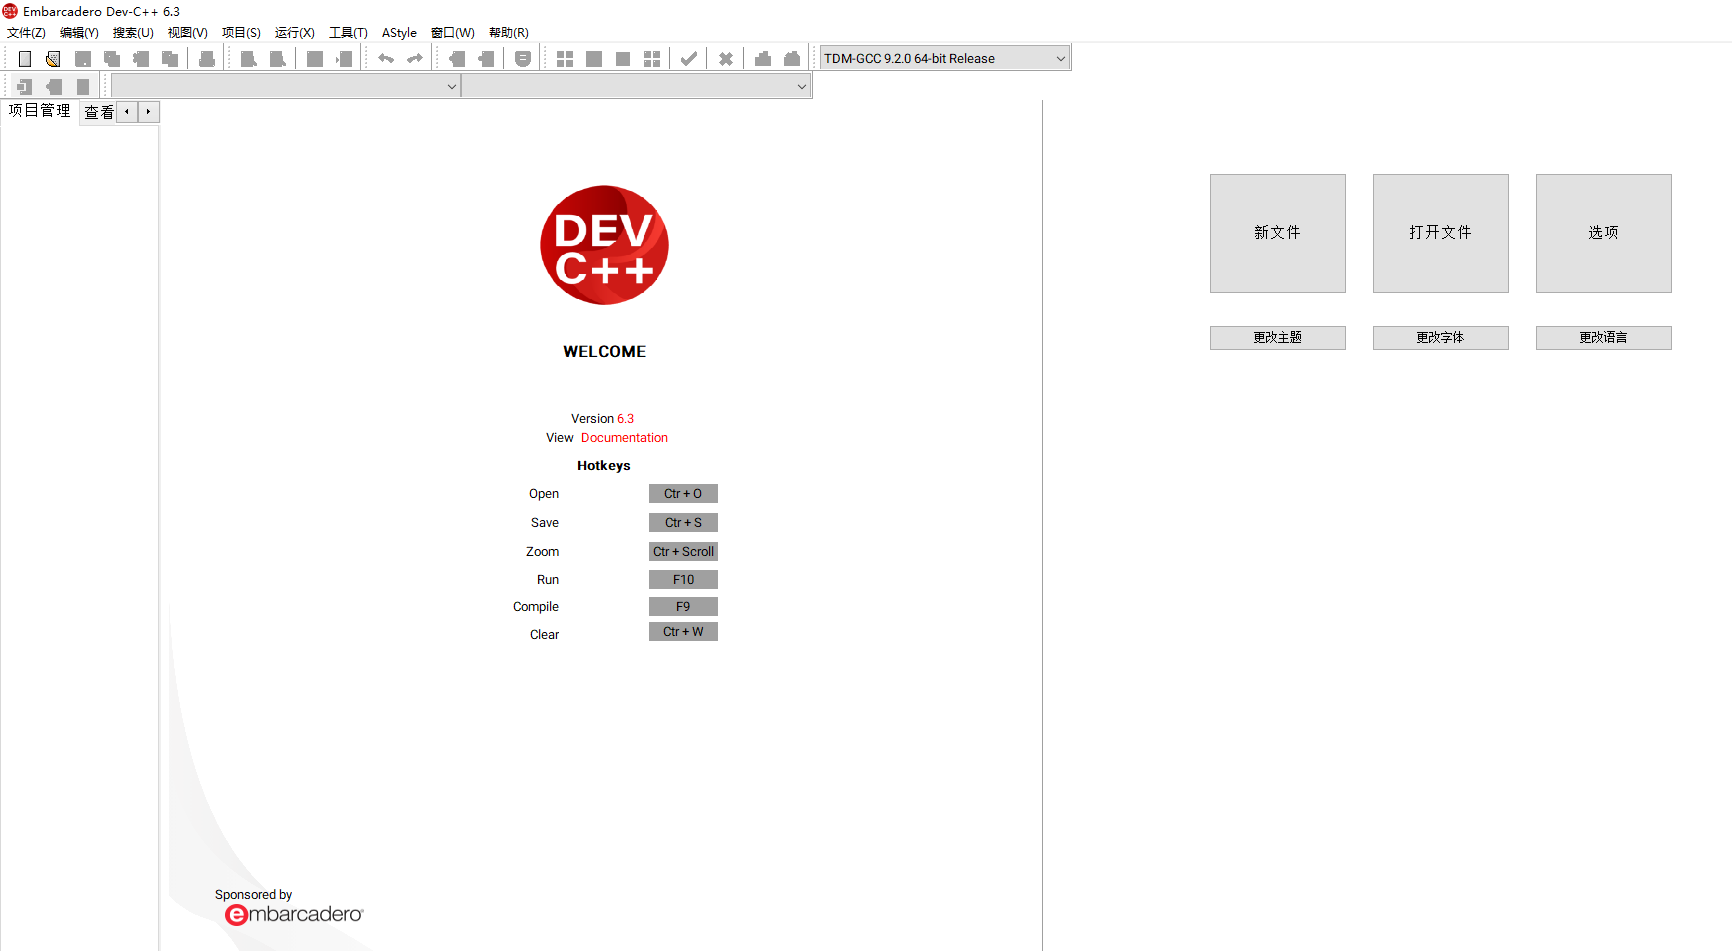Click the Zoom hotkey label
The width and height of the screenshot is (1732, 951).
point(543,552)
